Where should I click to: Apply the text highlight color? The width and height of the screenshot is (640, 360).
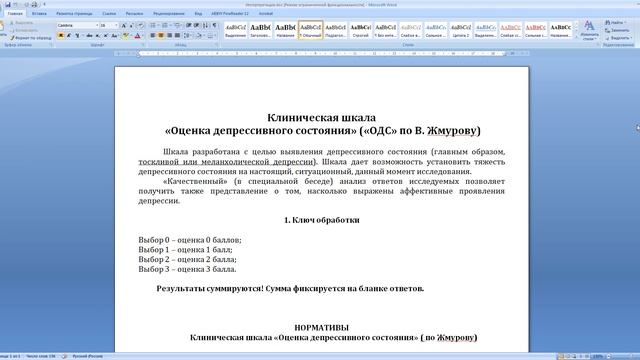click(x=125, y=36)
